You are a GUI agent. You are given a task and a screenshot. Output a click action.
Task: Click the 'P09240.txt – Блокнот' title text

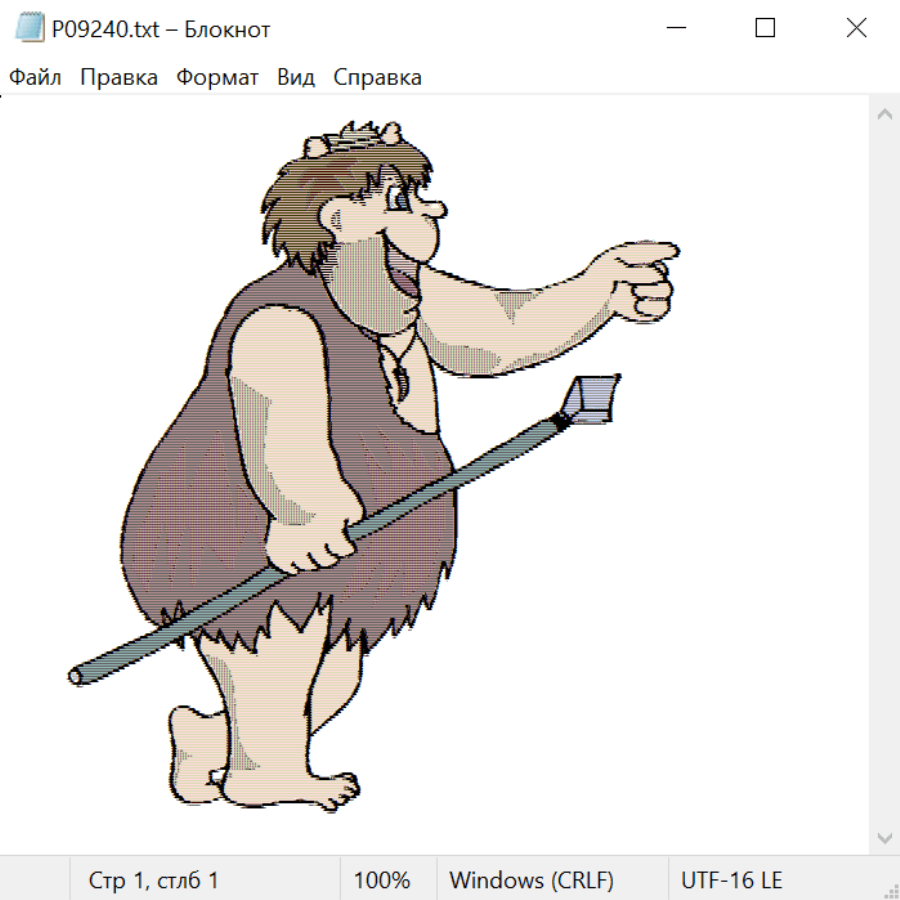pyautogui.click(x=160, y=29)
